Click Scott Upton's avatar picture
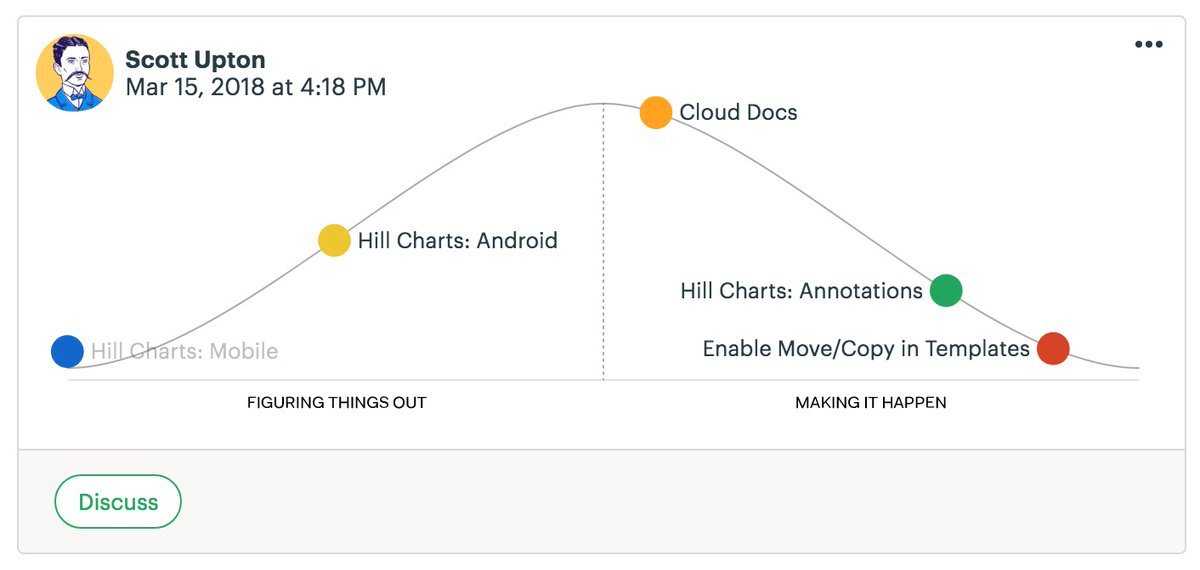1200x570 pixels. tap(75, 73)
